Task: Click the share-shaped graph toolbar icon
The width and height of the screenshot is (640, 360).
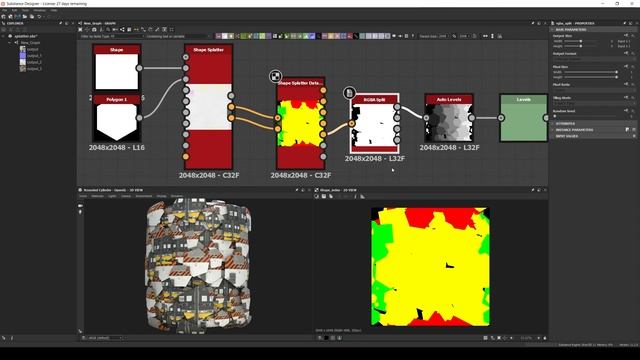Action: (122, 29)
